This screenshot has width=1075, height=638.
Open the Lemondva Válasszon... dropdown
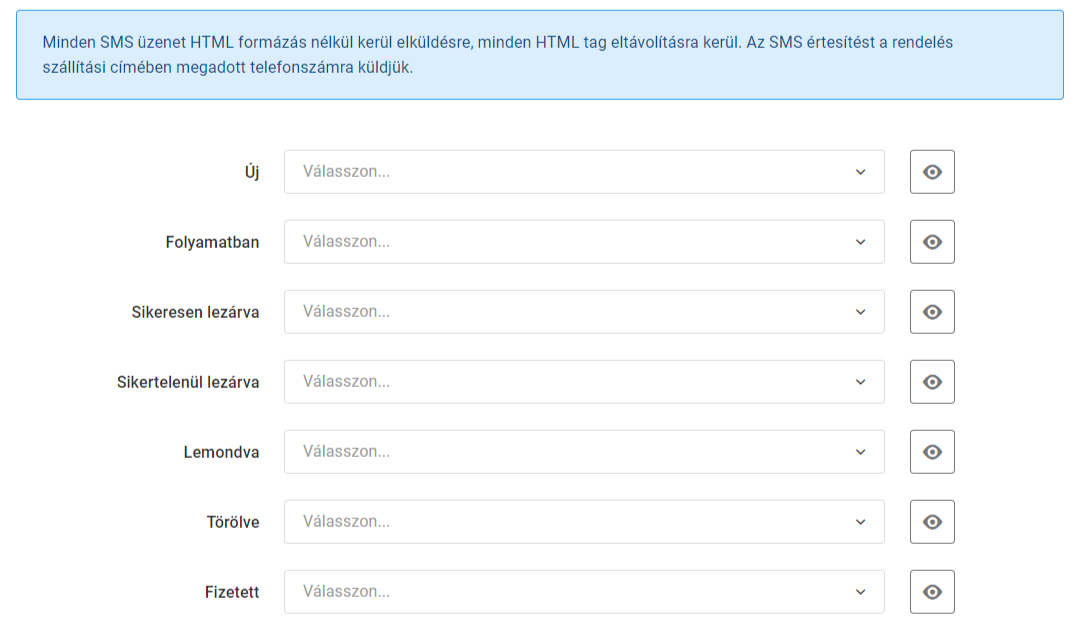point(584,452)
